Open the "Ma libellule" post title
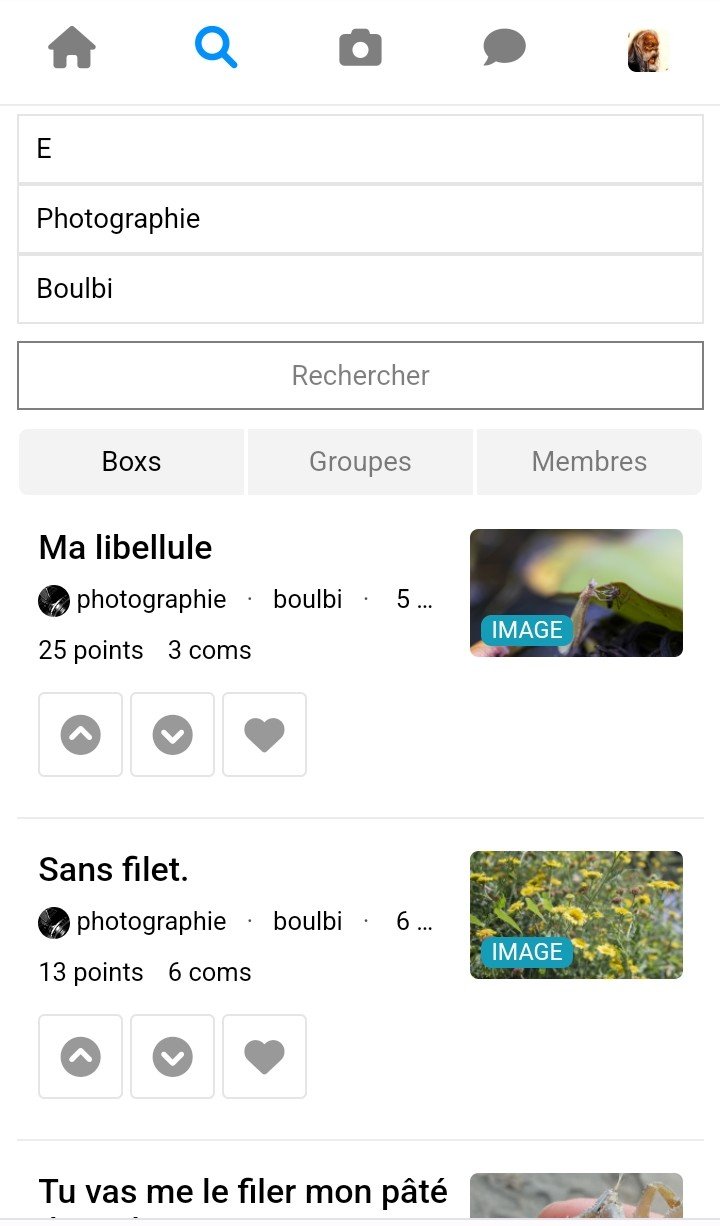 [126, 547]
